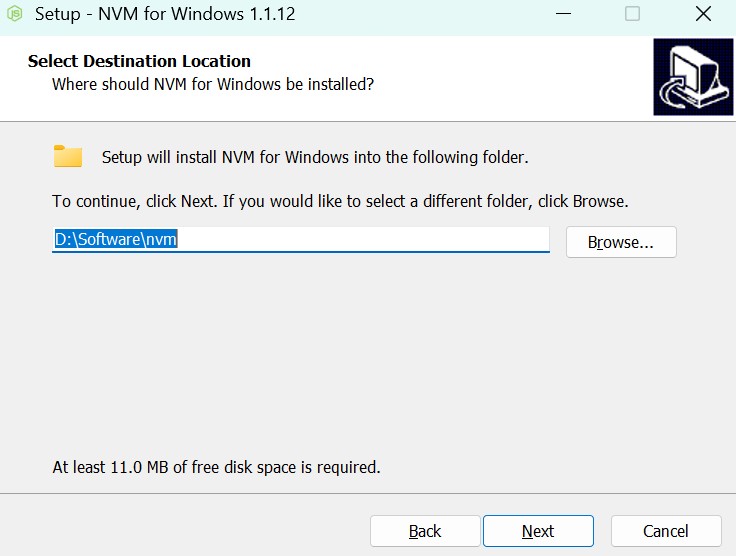Screen dimensions: 736x556
Task: Click the free disk space requirement text
Action: pos(216,467)
